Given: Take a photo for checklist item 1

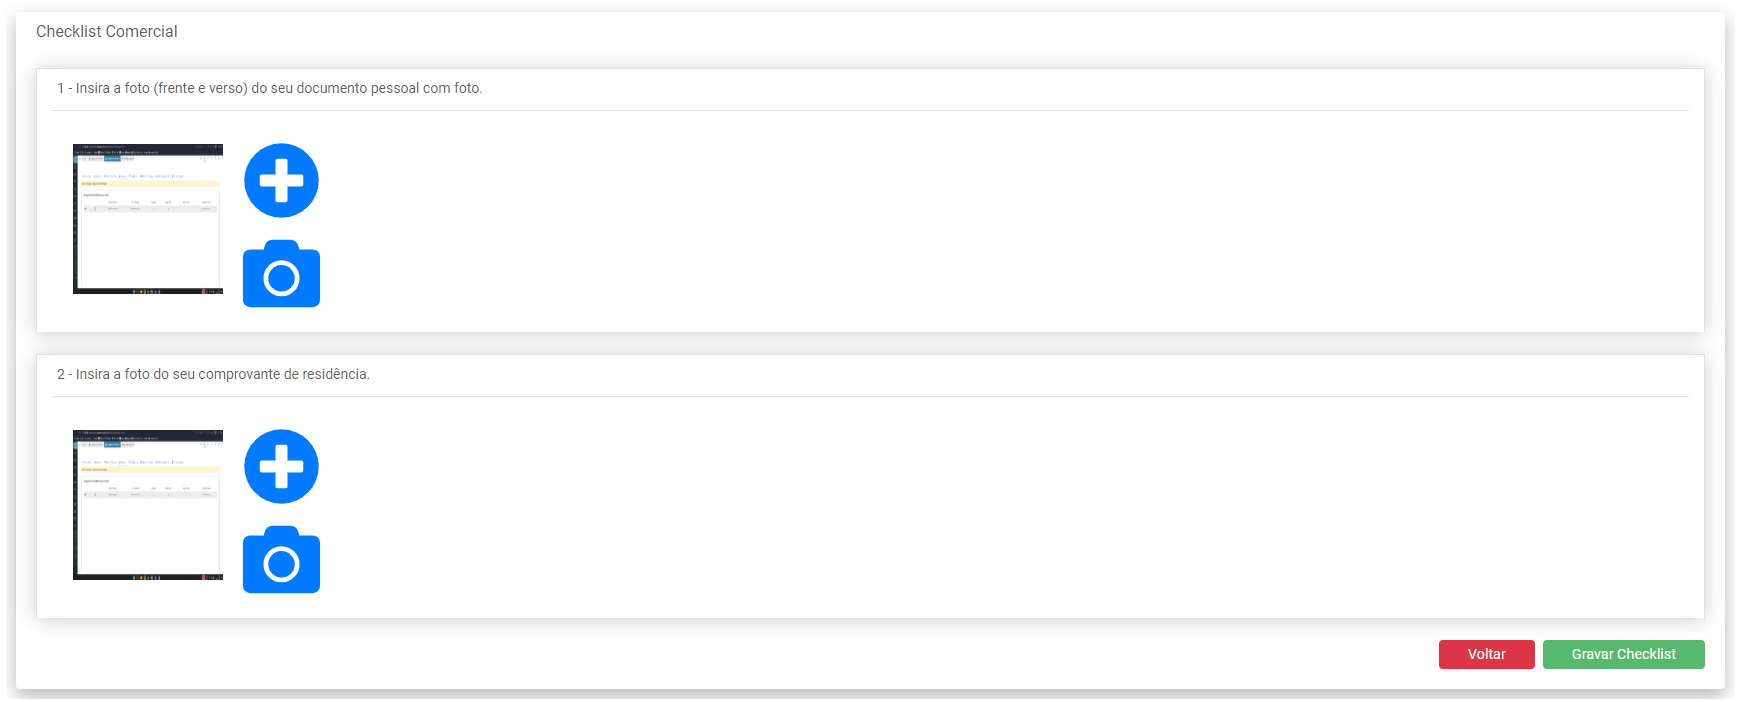Looking at the screenshot, I should (281, 274).
